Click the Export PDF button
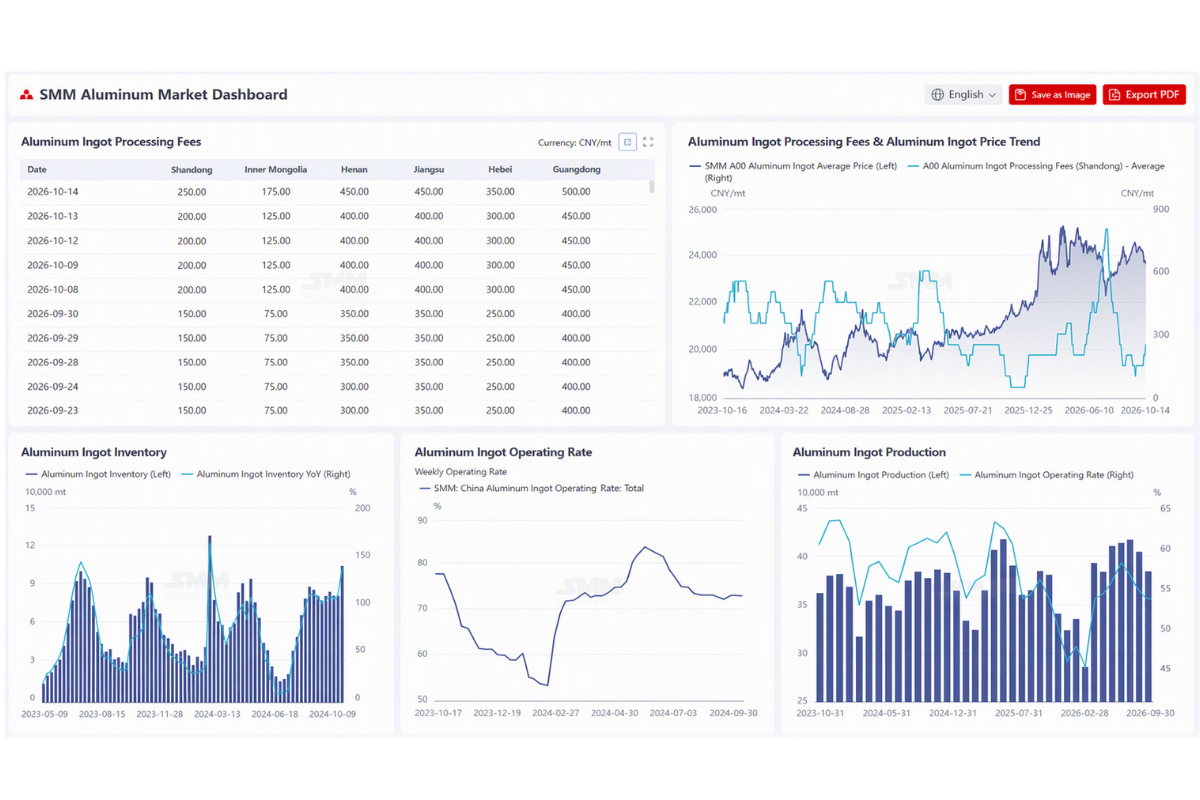Viewport: 1200px width, 800px height. tap(1144, 95)
